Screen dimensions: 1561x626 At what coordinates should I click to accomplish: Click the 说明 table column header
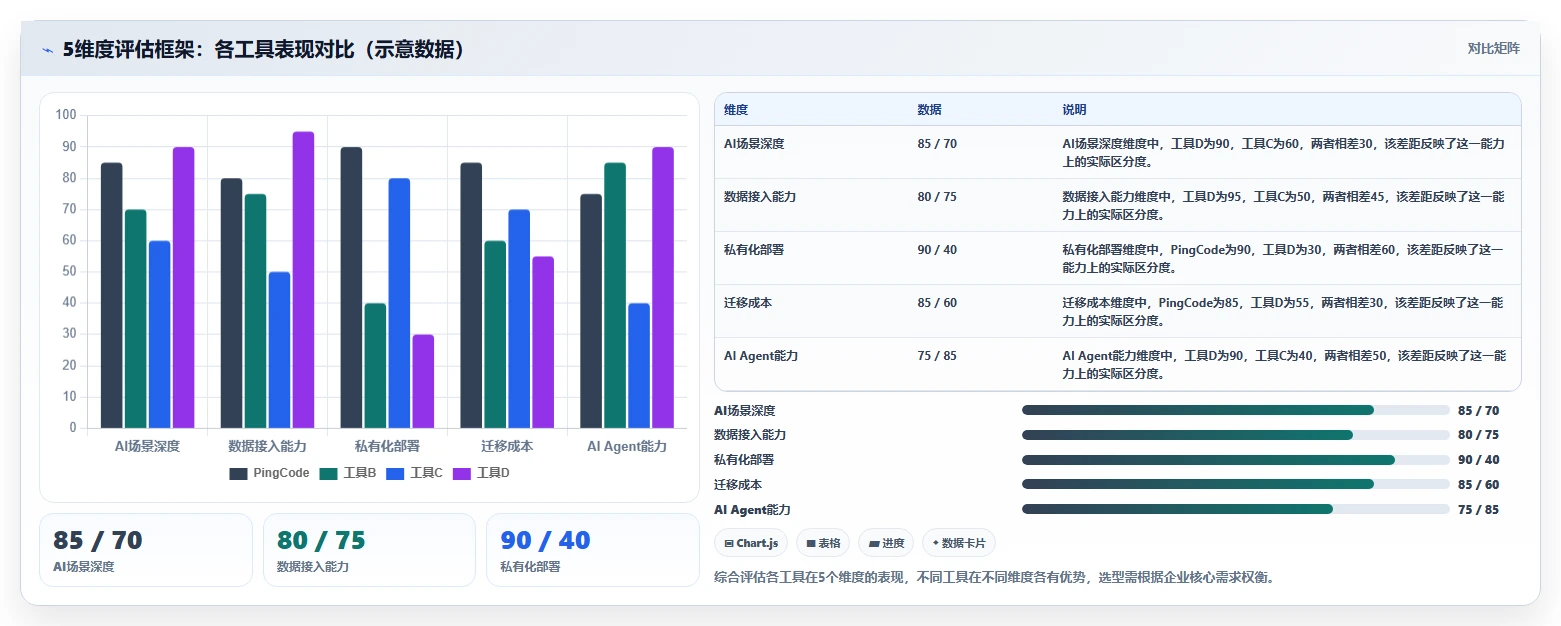(1074, 110)
